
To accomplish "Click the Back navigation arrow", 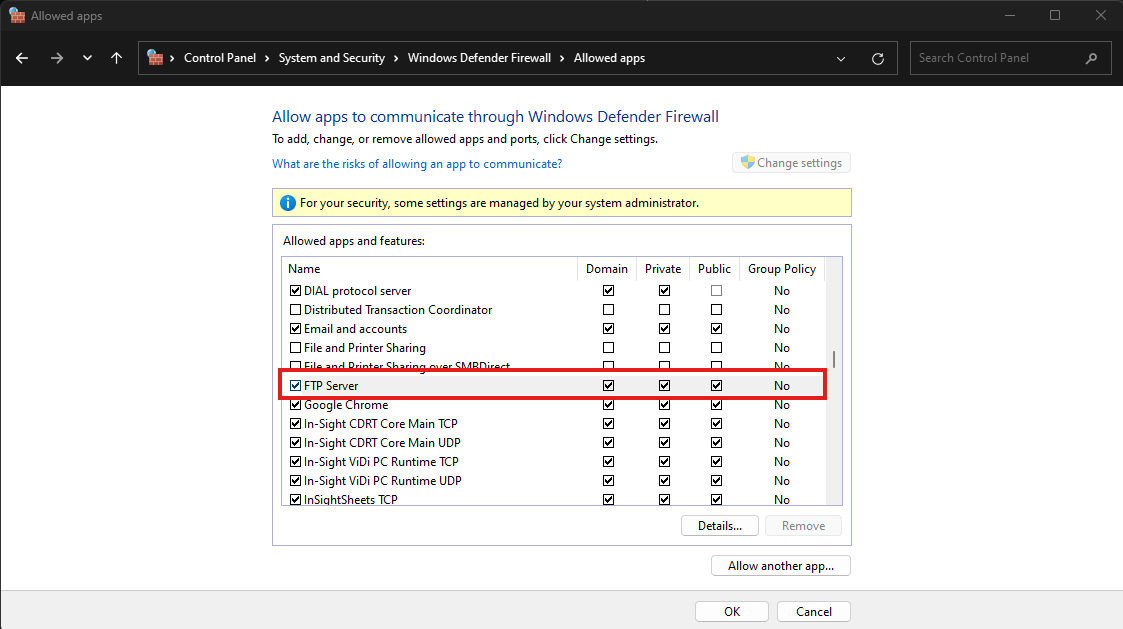I will pyautogui.click(x=22, y=58).
